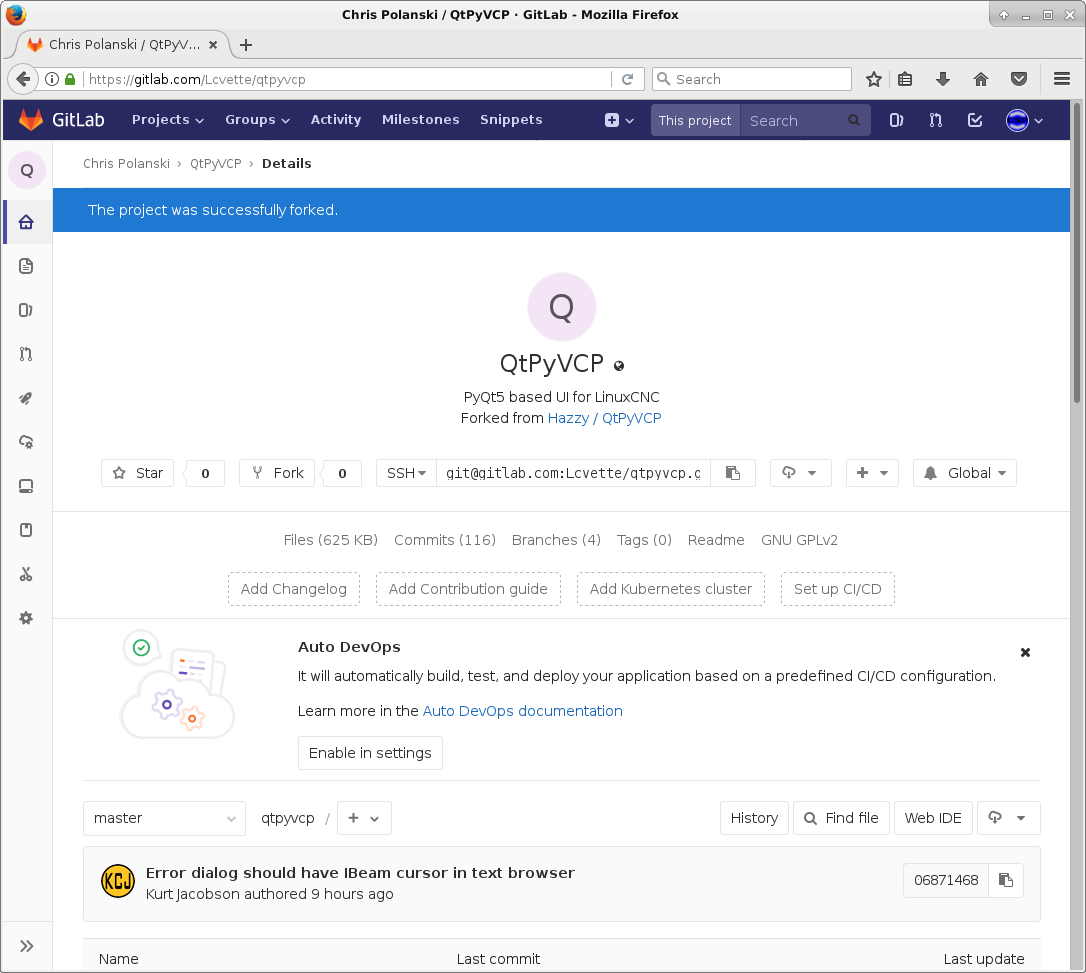Open the Branches (4) link

pos(556,540)
